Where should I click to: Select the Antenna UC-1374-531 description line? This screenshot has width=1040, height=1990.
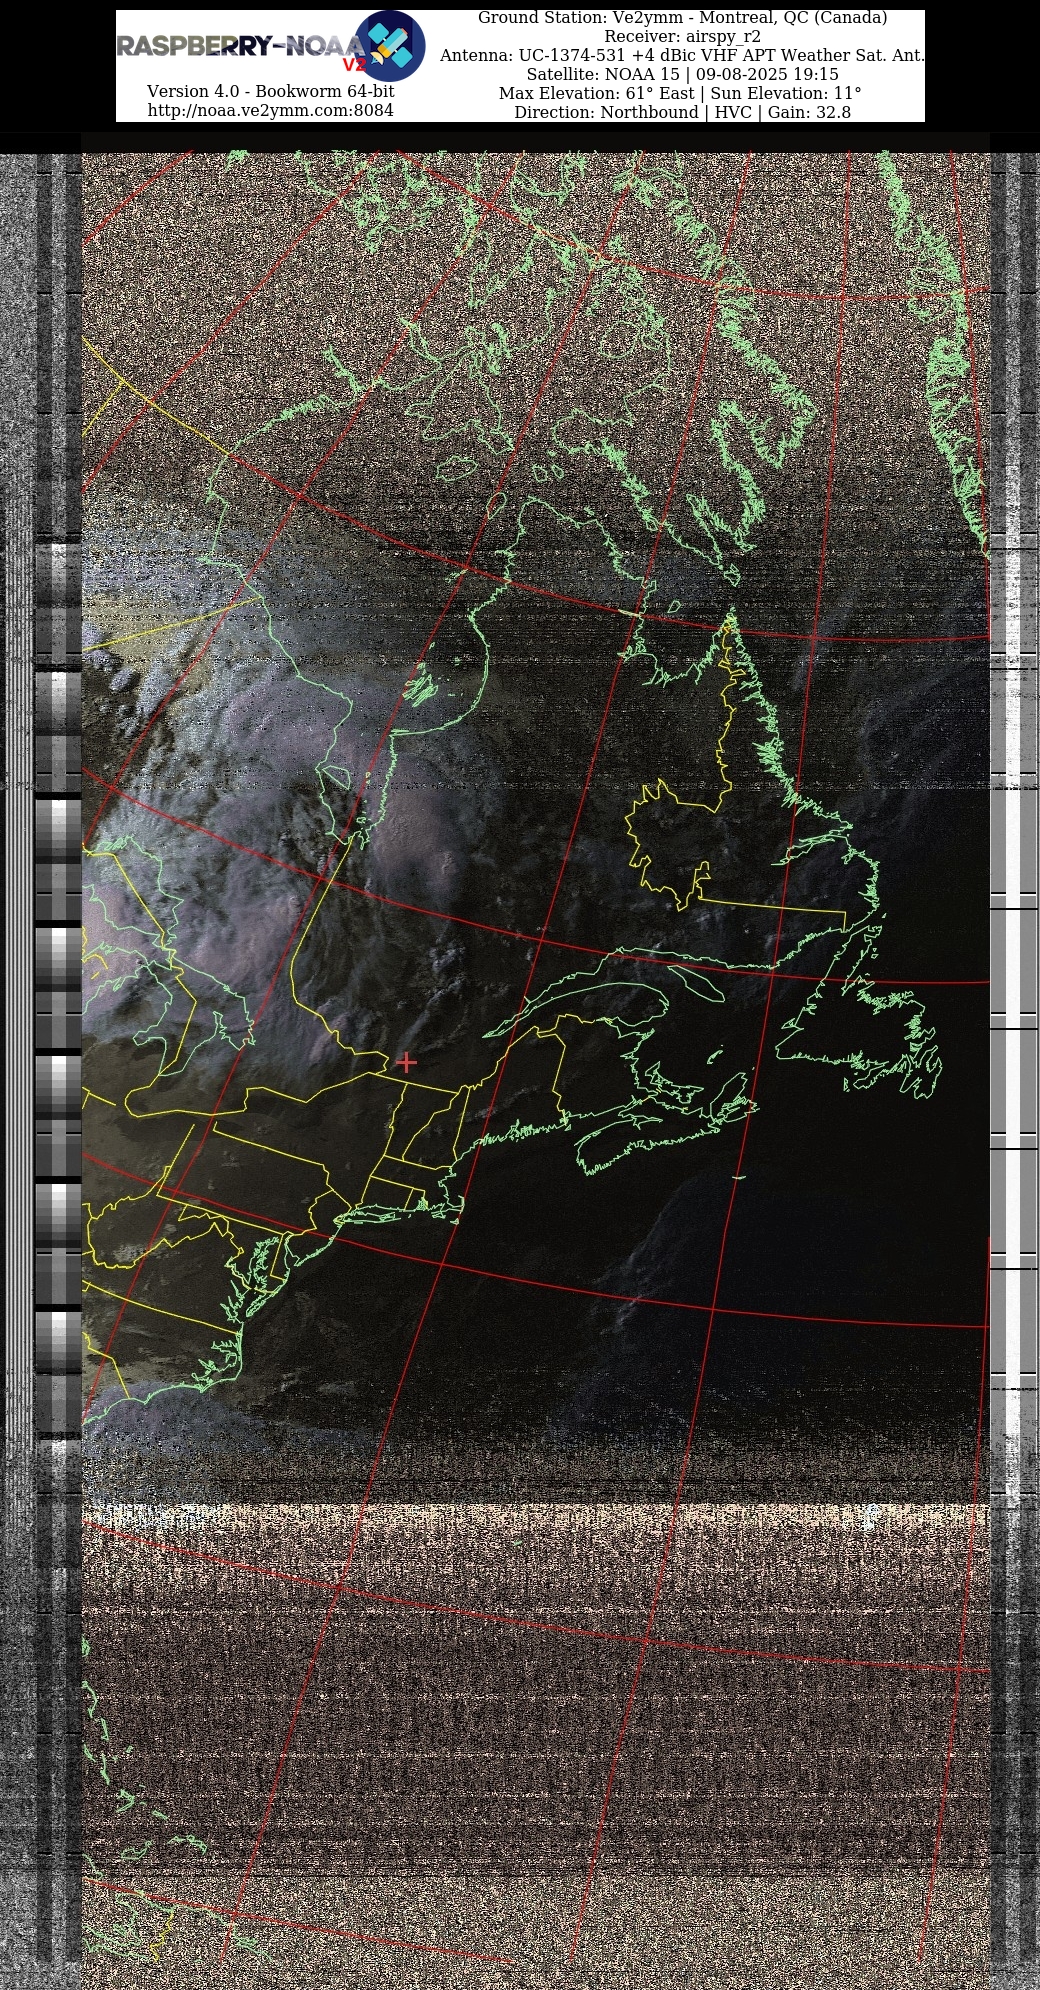(682, 55)
